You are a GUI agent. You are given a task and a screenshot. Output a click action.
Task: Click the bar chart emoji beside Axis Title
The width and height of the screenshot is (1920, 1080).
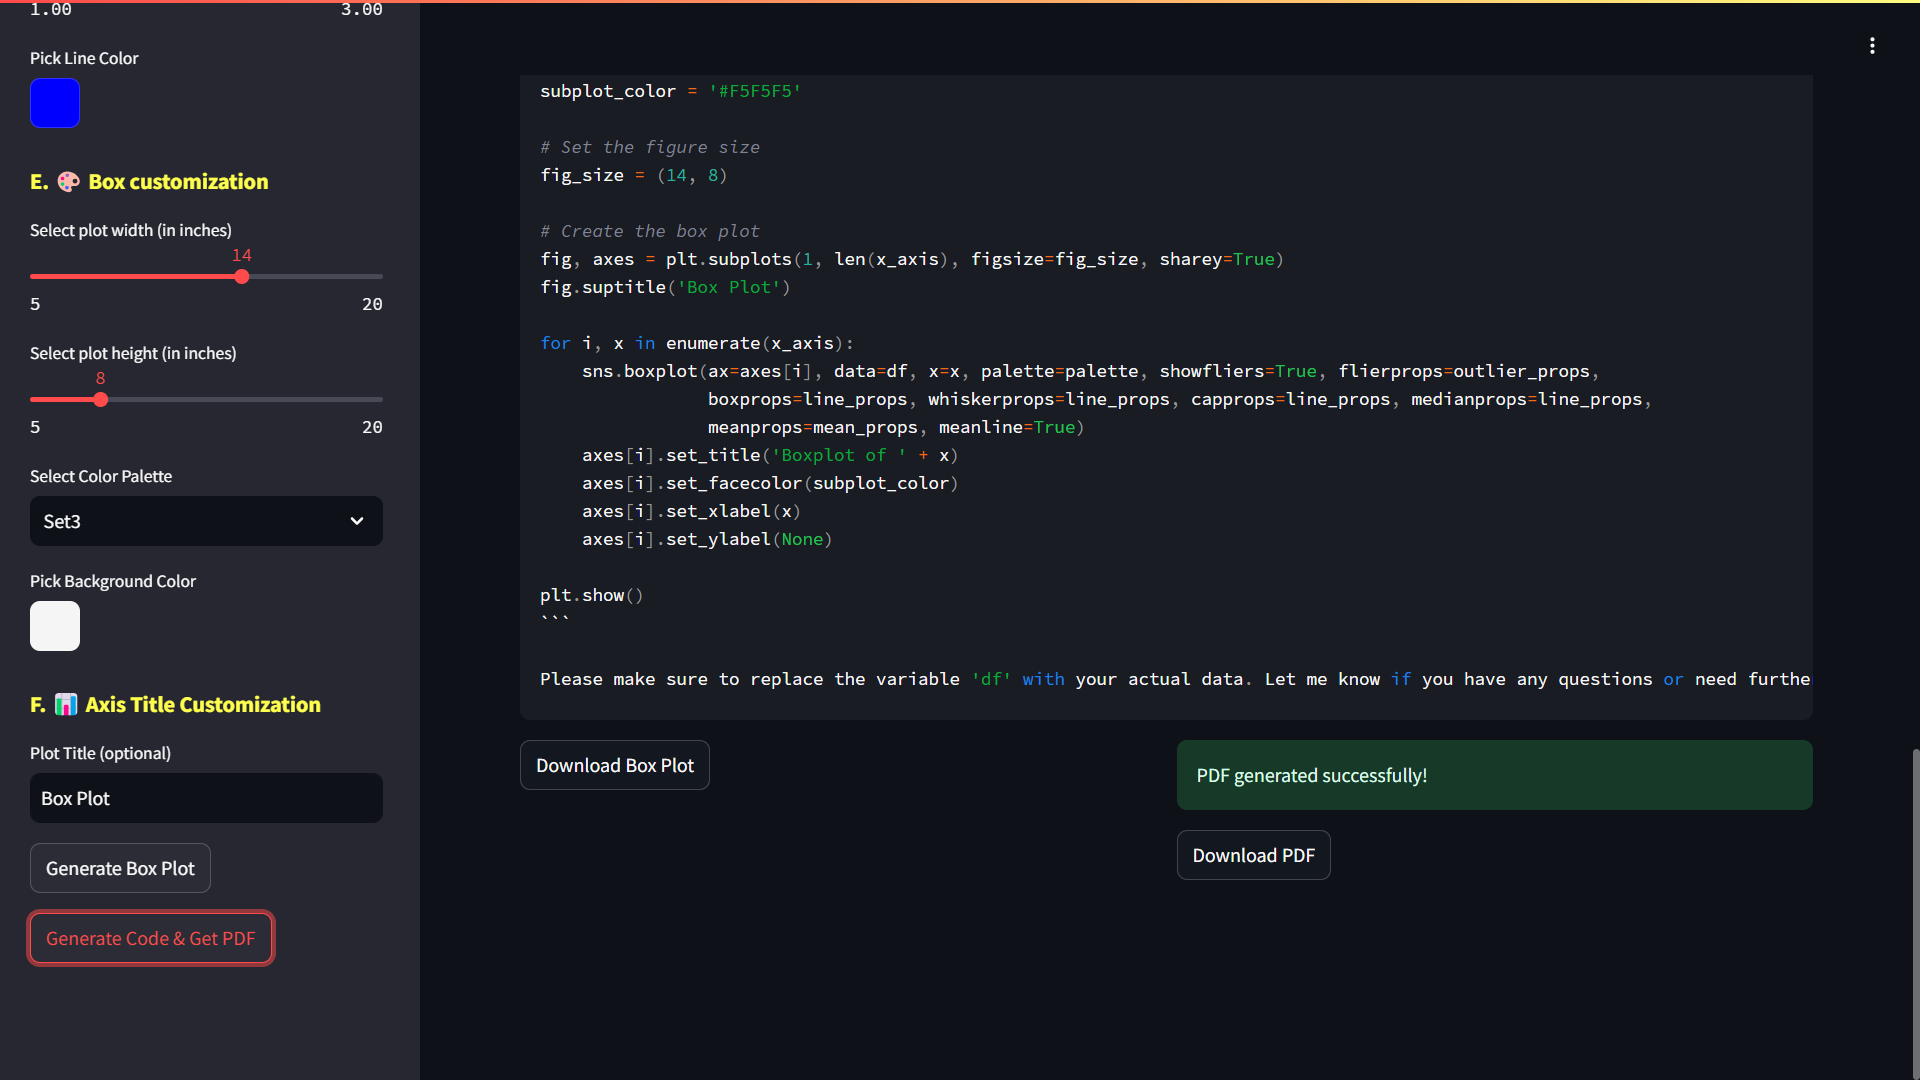(x=66, y=705)
